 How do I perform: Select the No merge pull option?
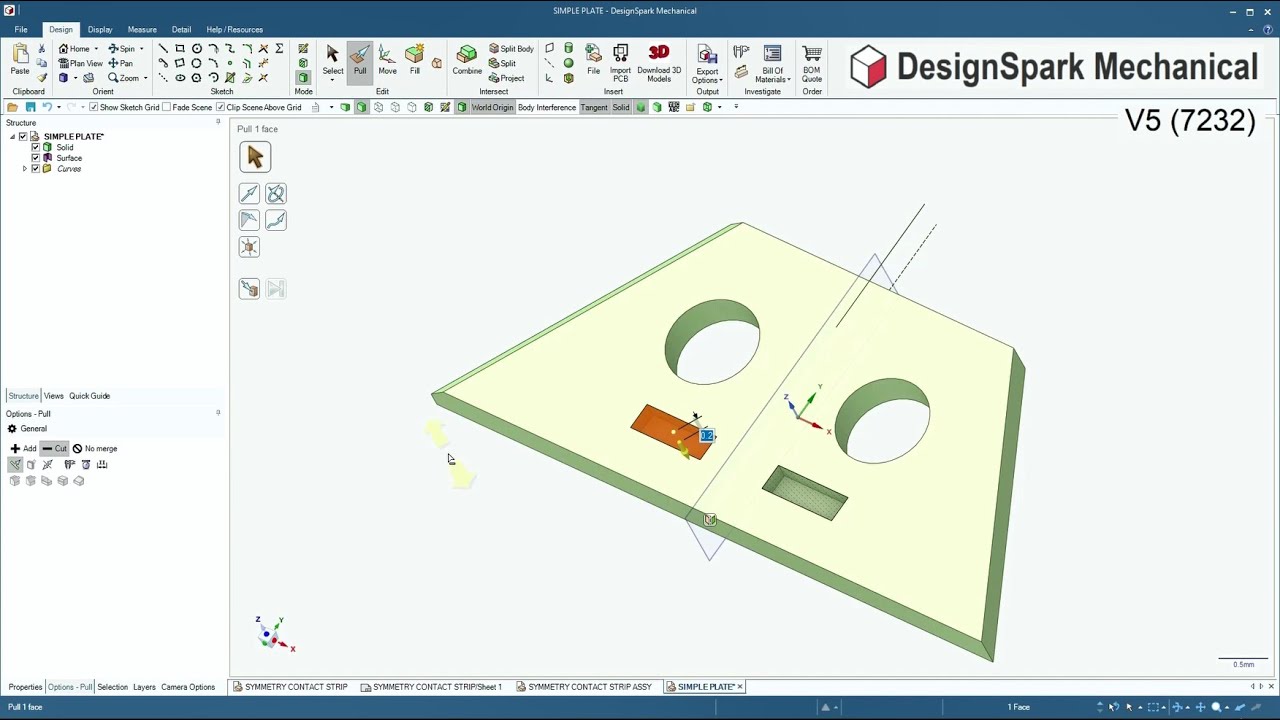pyautogui.click(x=94, y=449)
